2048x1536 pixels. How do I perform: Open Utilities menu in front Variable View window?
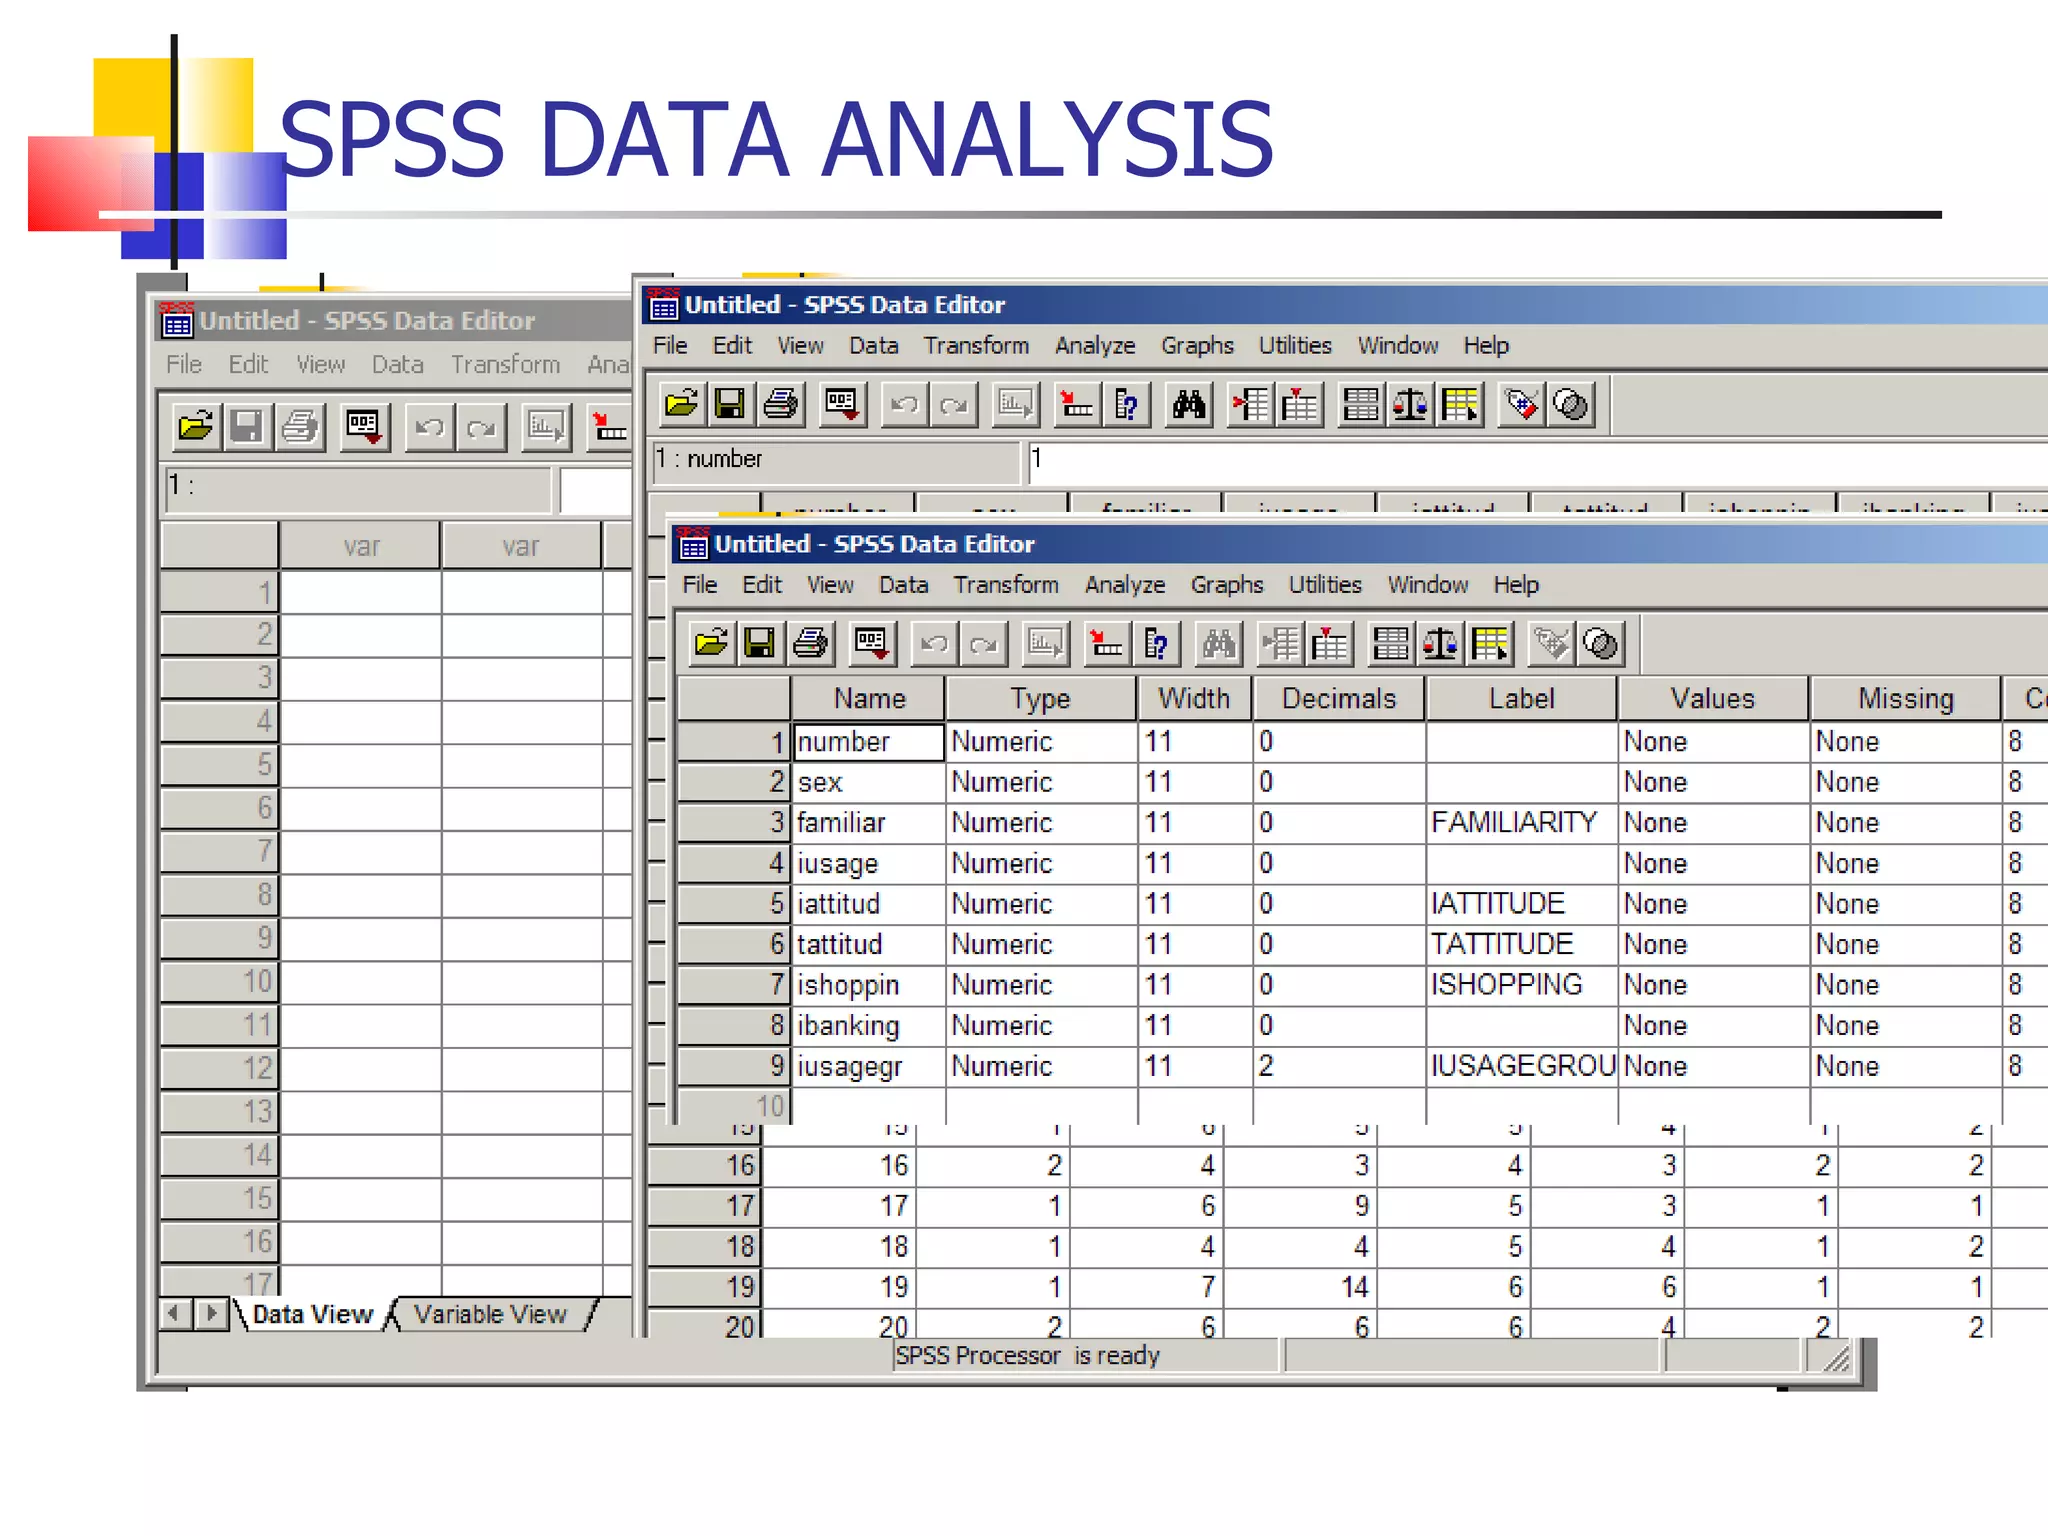click(x=1325, y=585)
